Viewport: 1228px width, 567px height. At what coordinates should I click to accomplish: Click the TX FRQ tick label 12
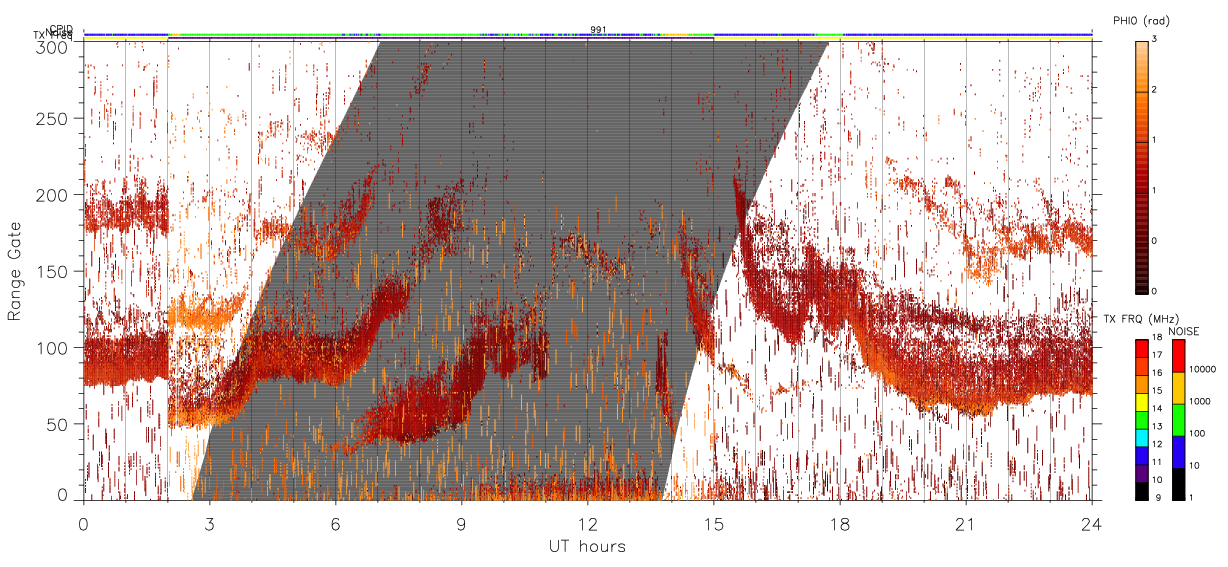pyautogui.click(x=1158, y=444)
